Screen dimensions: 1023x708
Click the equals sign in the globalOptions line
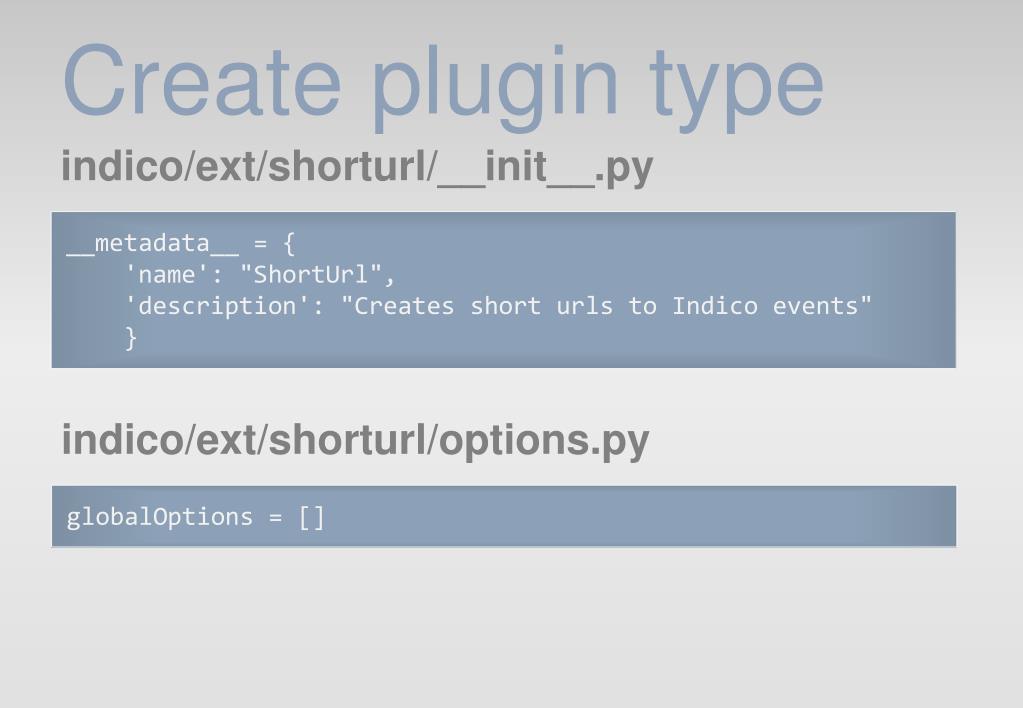tap(276, 518)
